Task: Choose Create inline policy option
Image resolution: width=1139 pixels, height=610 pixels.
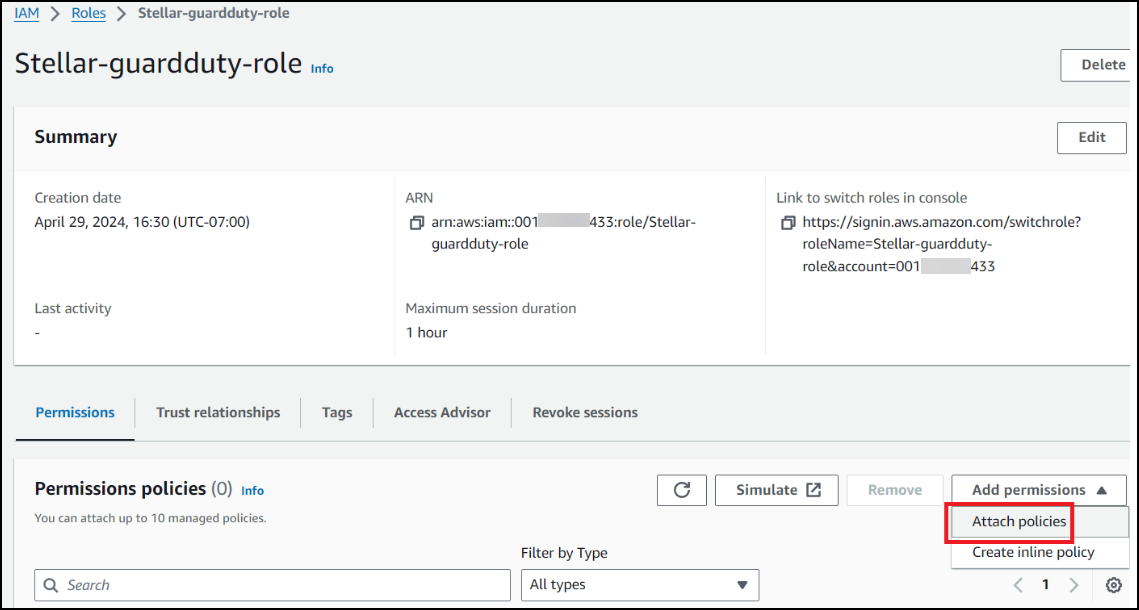Action: (x=1033, y=552)
